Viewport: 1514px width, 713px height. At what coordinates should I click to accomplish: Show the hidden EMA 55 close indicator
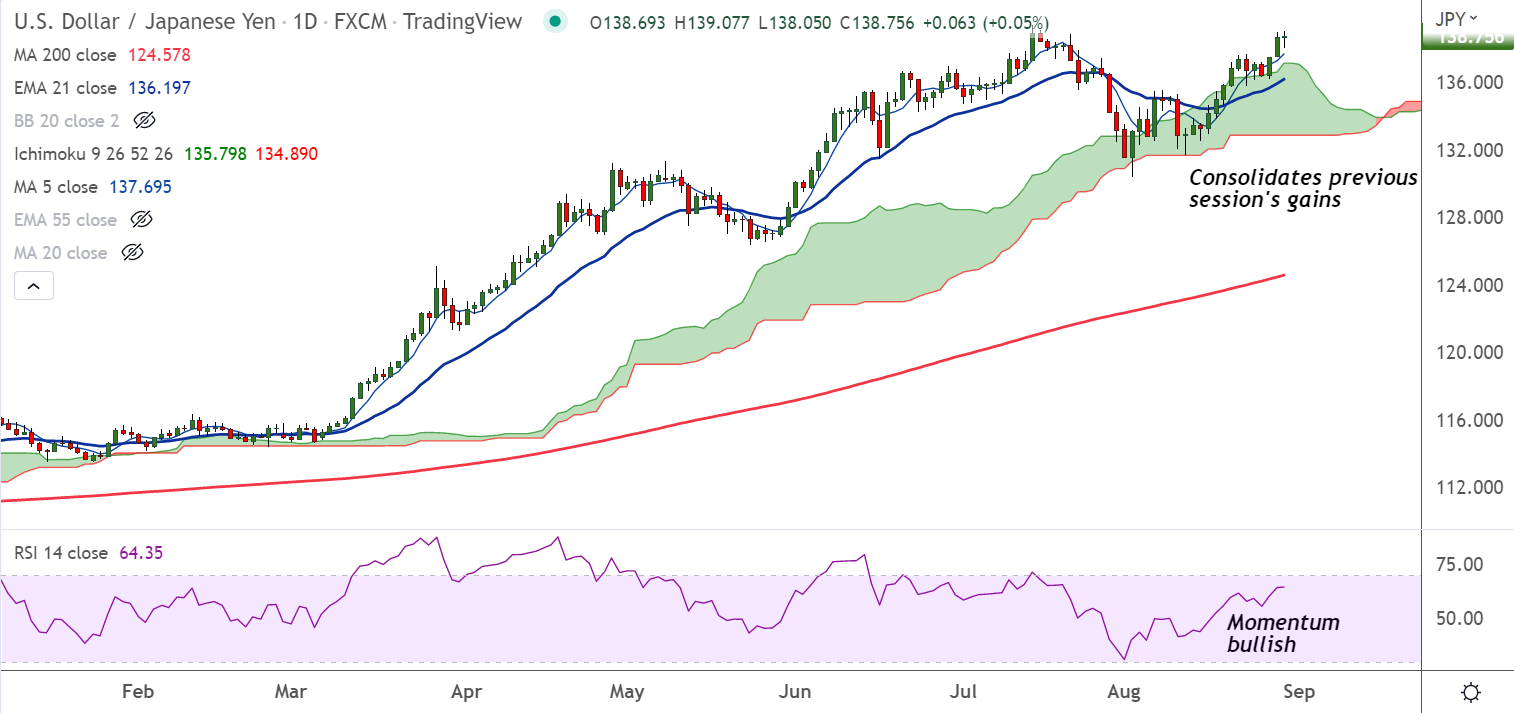[142, 220]
